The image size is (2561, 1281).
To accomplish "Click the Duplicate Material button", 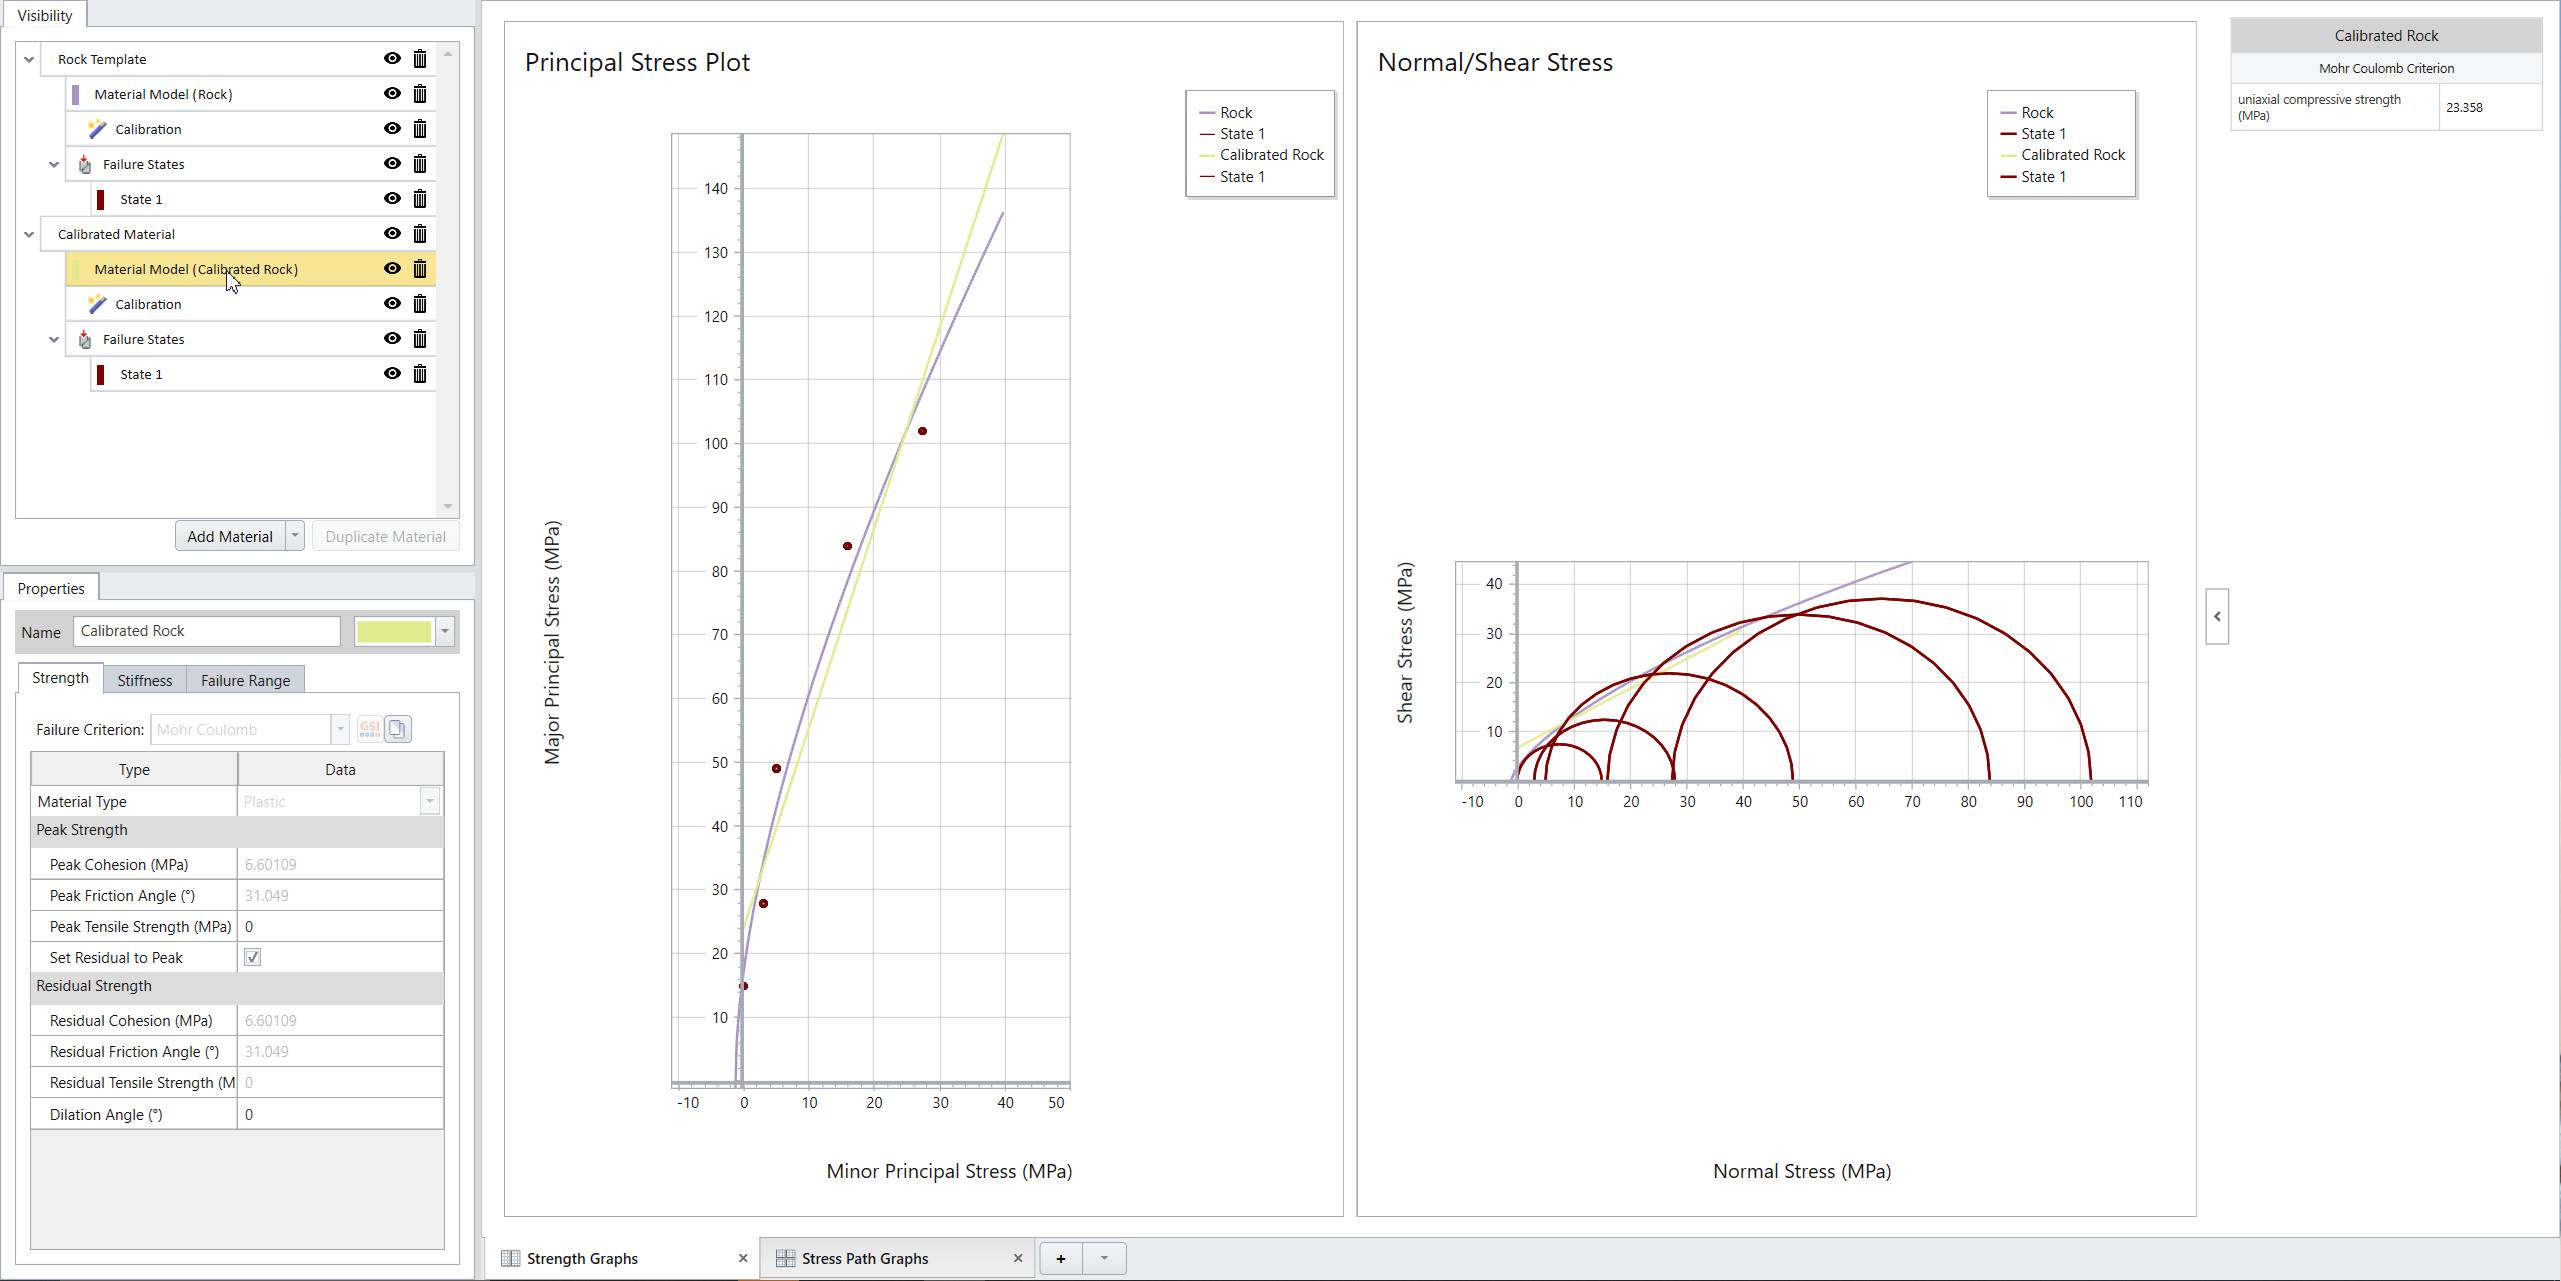I will (x=384, y=535).
